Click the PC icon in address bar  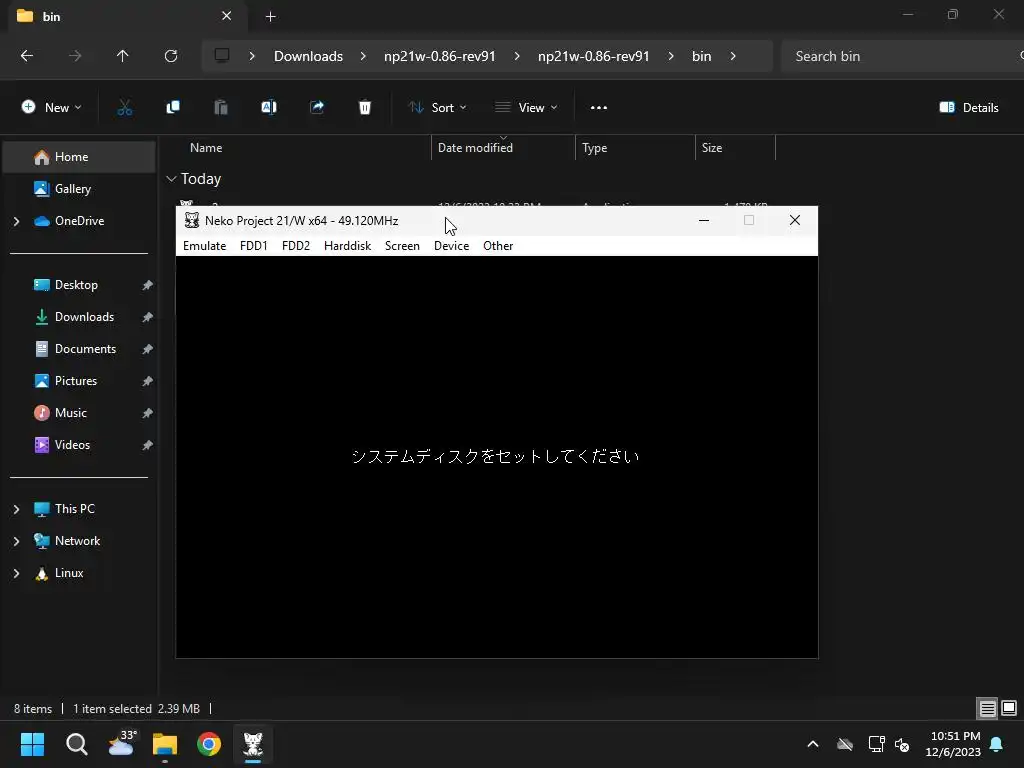point(222,56)
